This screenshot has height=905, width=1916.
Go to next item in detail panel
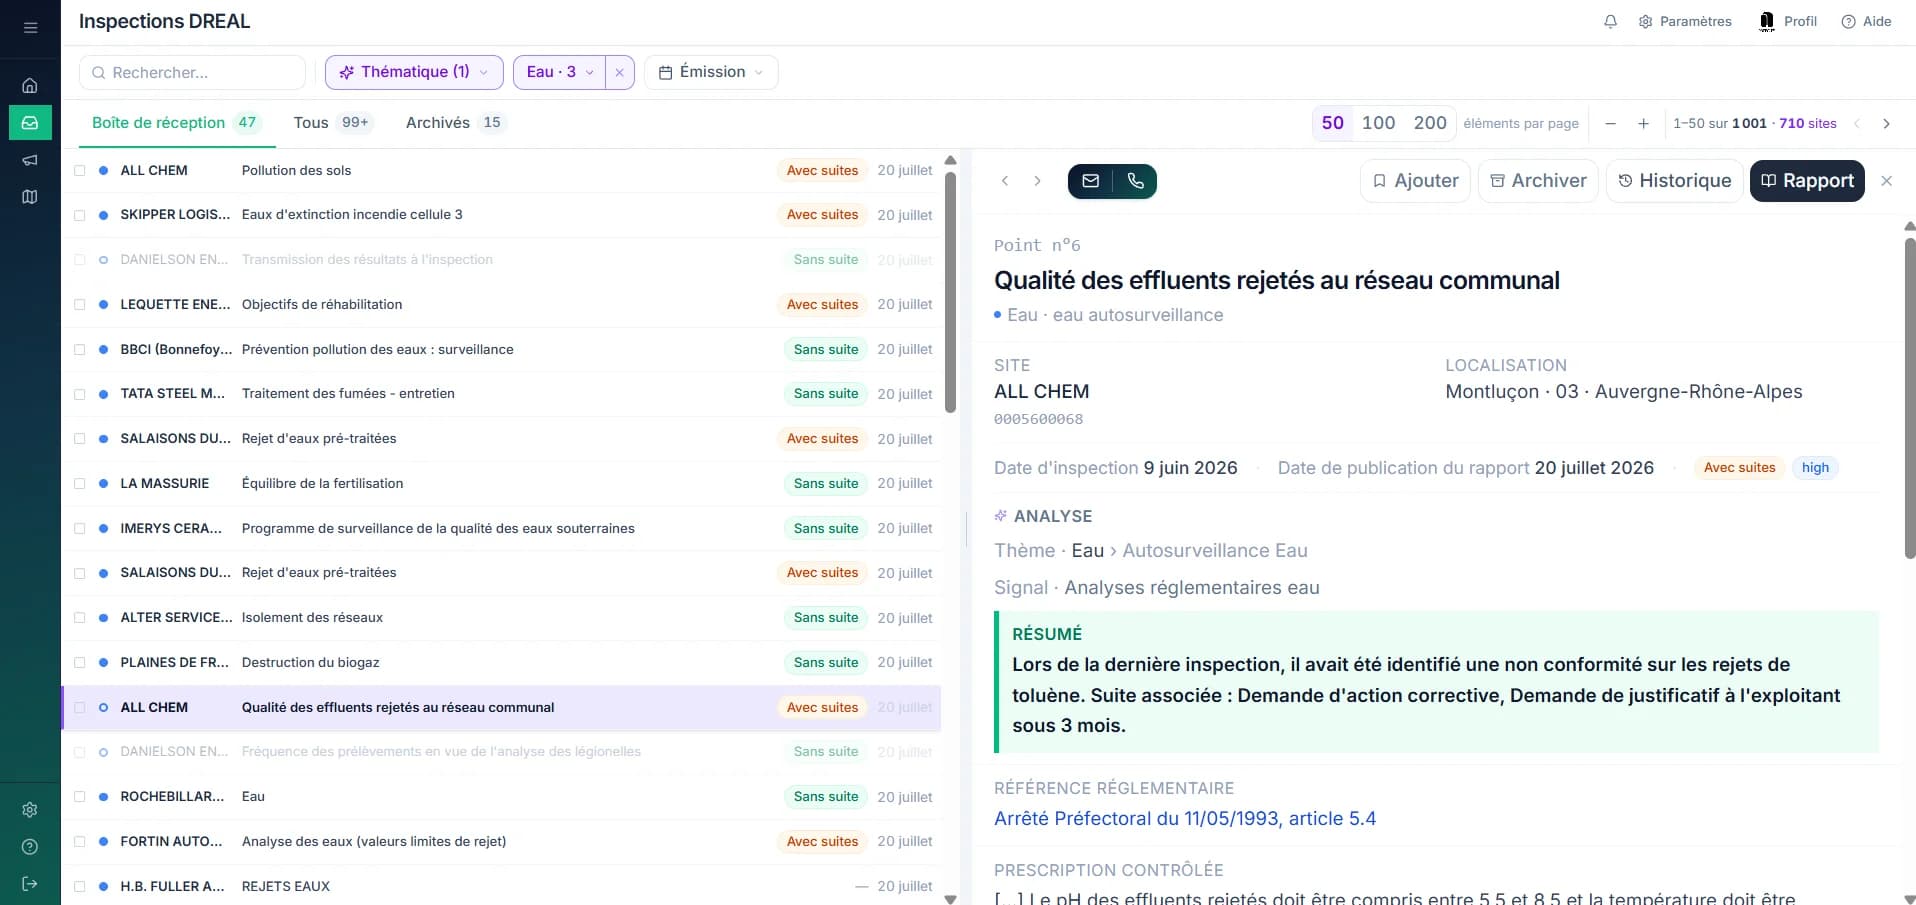(1037, 181)
